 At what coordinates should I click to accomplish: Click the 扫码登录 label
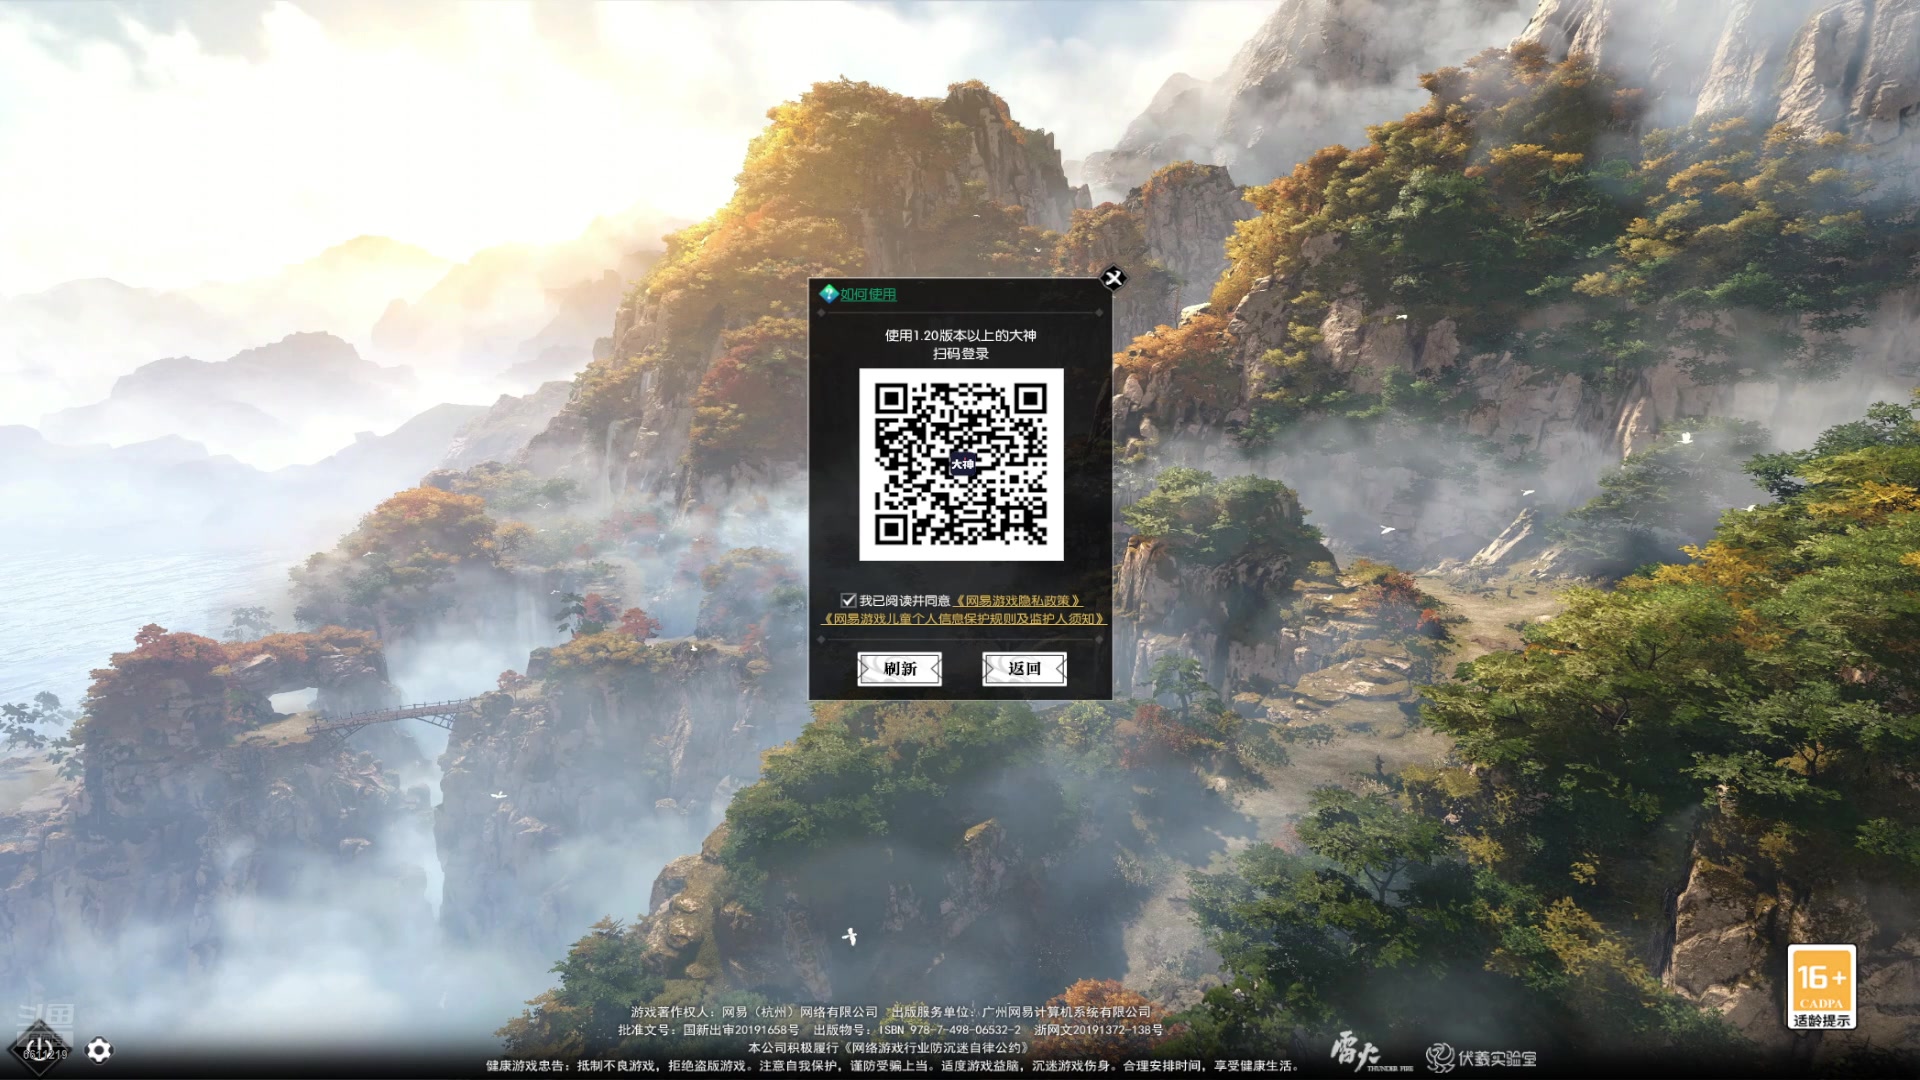click(960, 353)
